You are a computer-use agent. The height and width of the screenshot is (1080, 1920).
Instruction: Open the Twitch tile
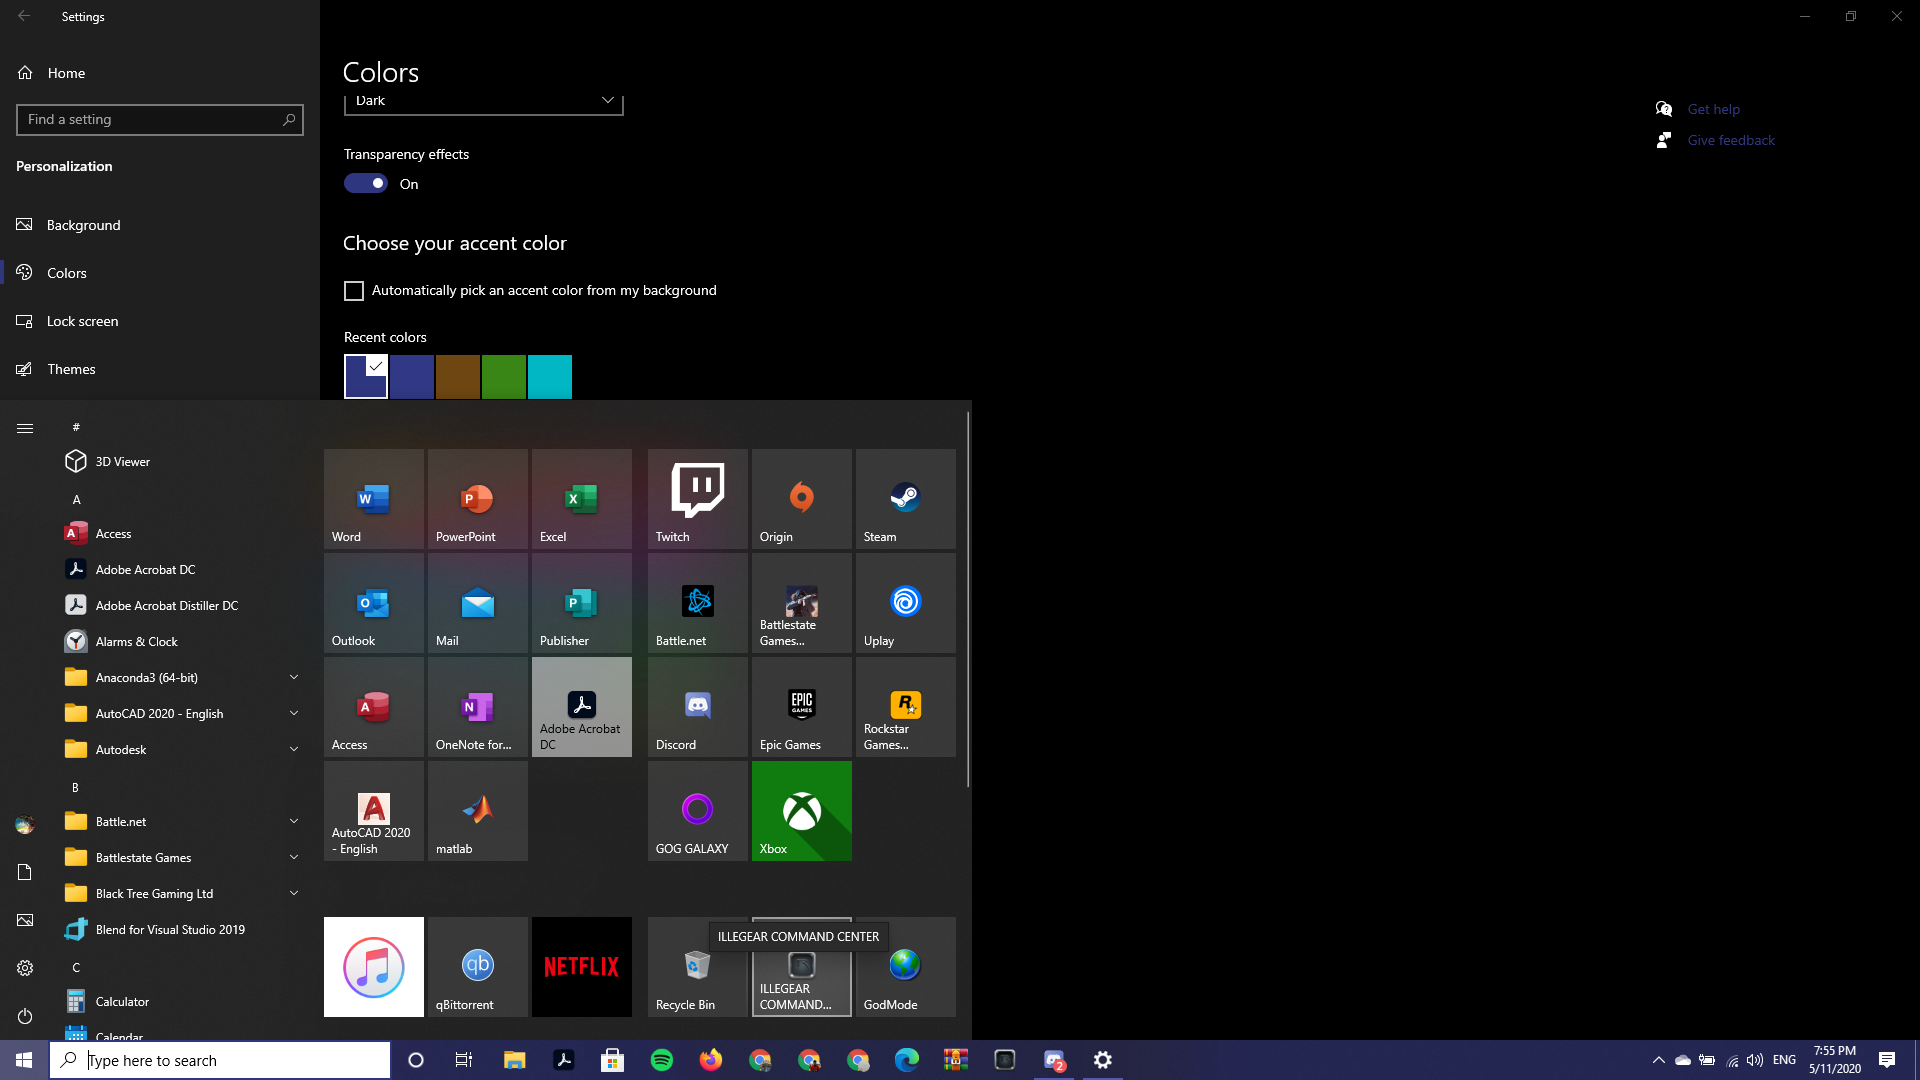[x=697, y=499]
